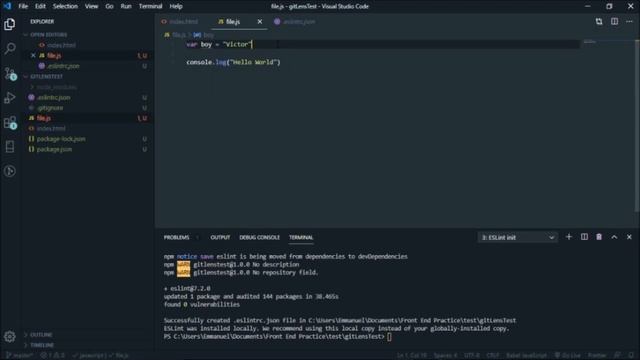Open the Help menu

176,6
